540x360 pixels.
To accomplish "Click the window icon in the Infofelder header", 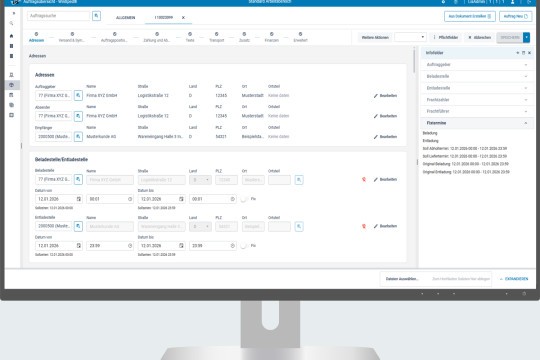I will 523,53.
